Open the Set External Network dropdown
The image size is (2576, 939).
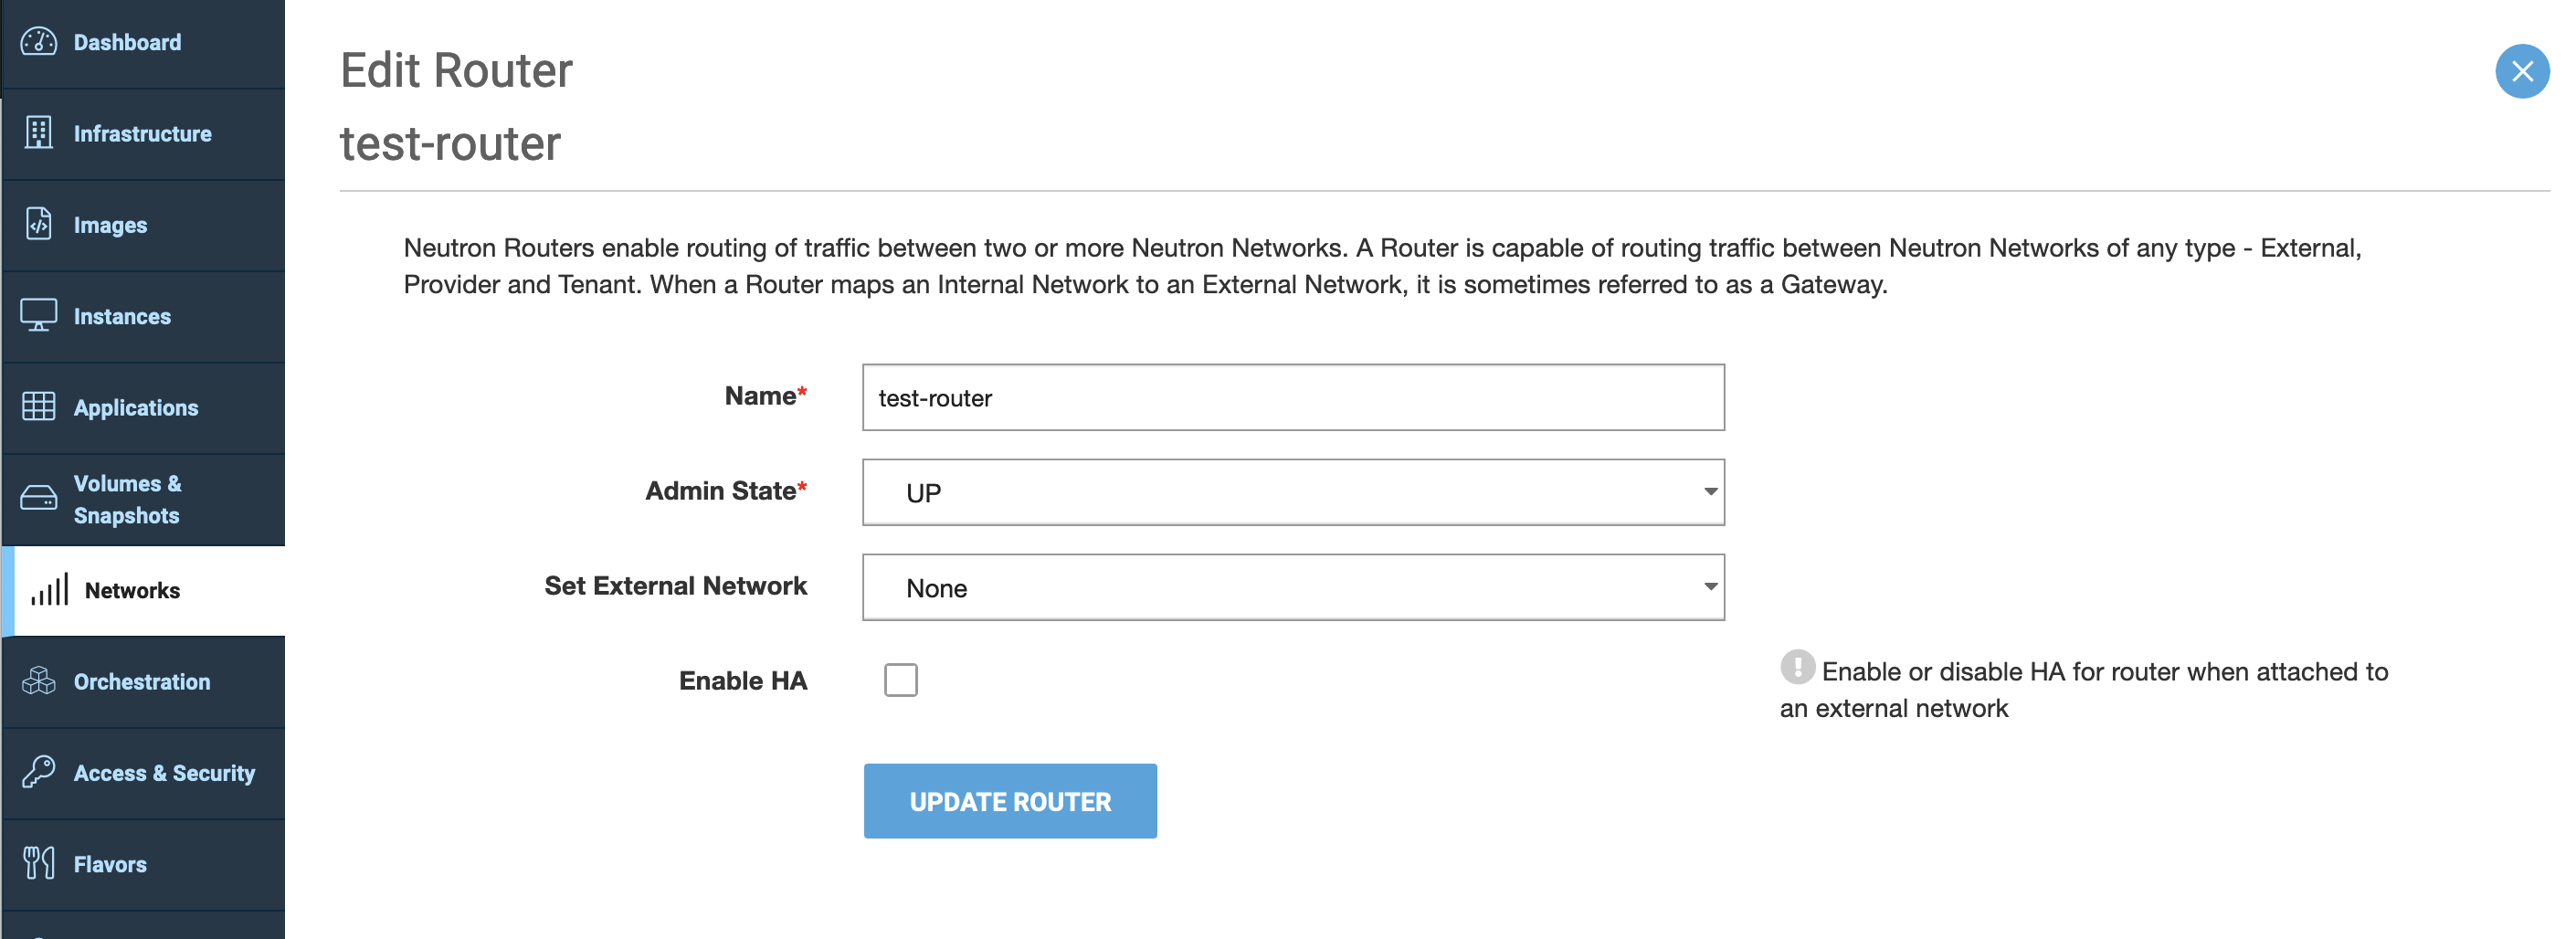pyautogui.click(x=1293, y=587)
